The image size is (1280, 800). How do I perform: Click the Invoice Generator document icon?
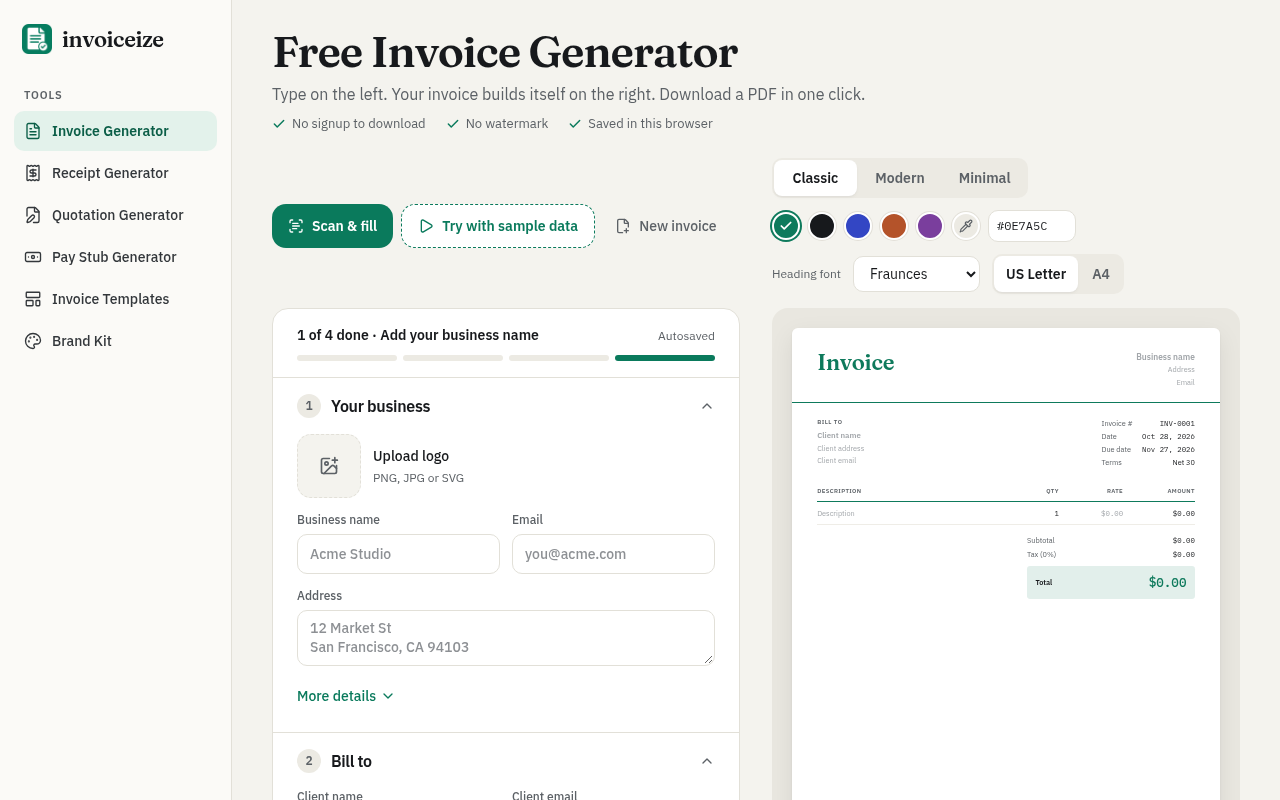tap(33, 131)
